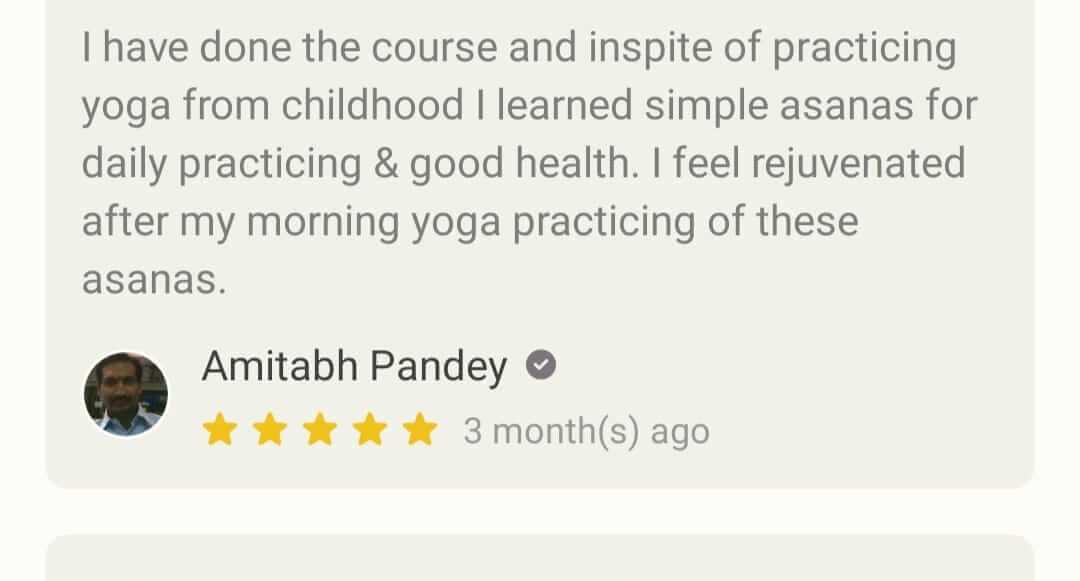Image resolution: width=1080 pixels, height=581 pixels.
Task: Select the second yellow rating star
Action: [269, 431]
